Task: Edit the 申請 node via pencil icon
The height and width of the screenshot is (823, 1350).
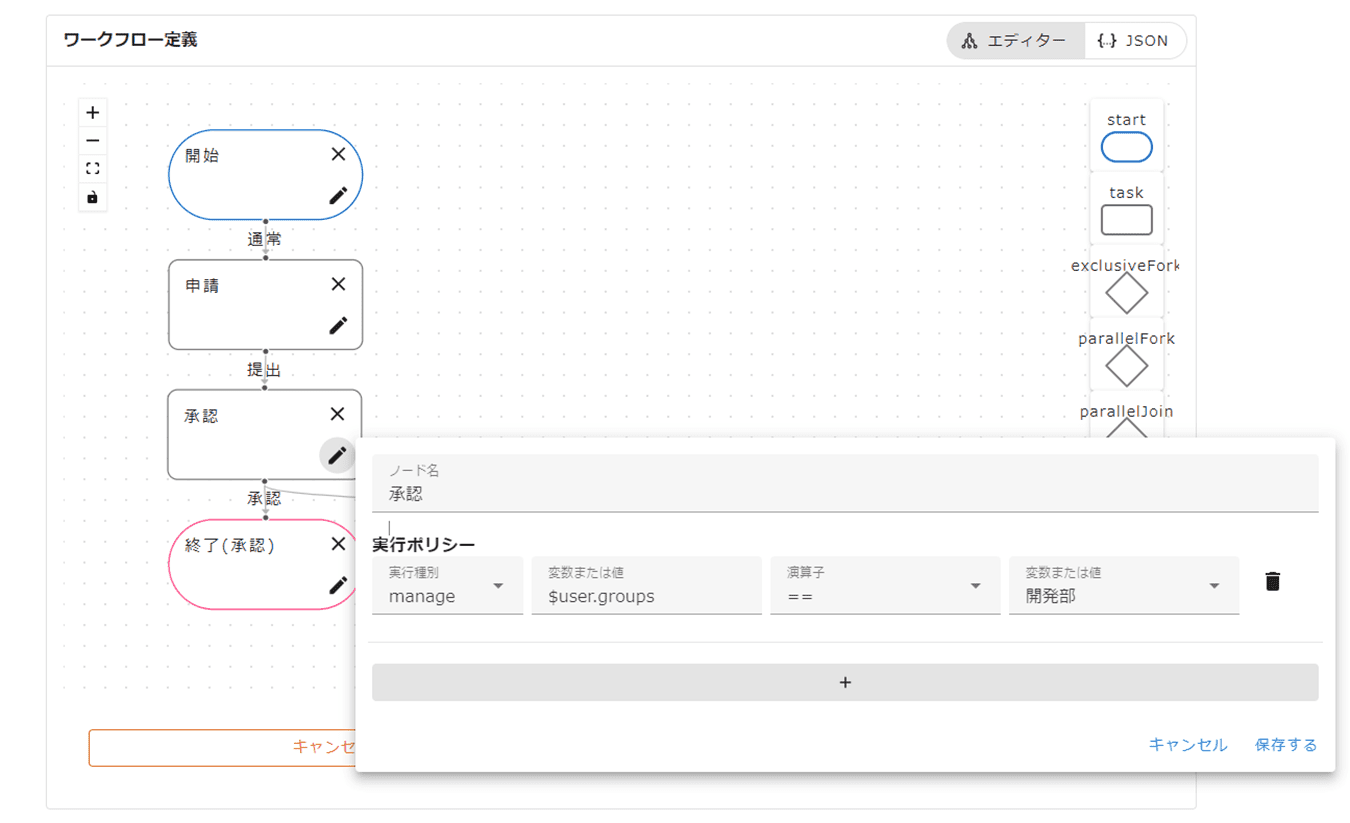Action: click(338, 326)
